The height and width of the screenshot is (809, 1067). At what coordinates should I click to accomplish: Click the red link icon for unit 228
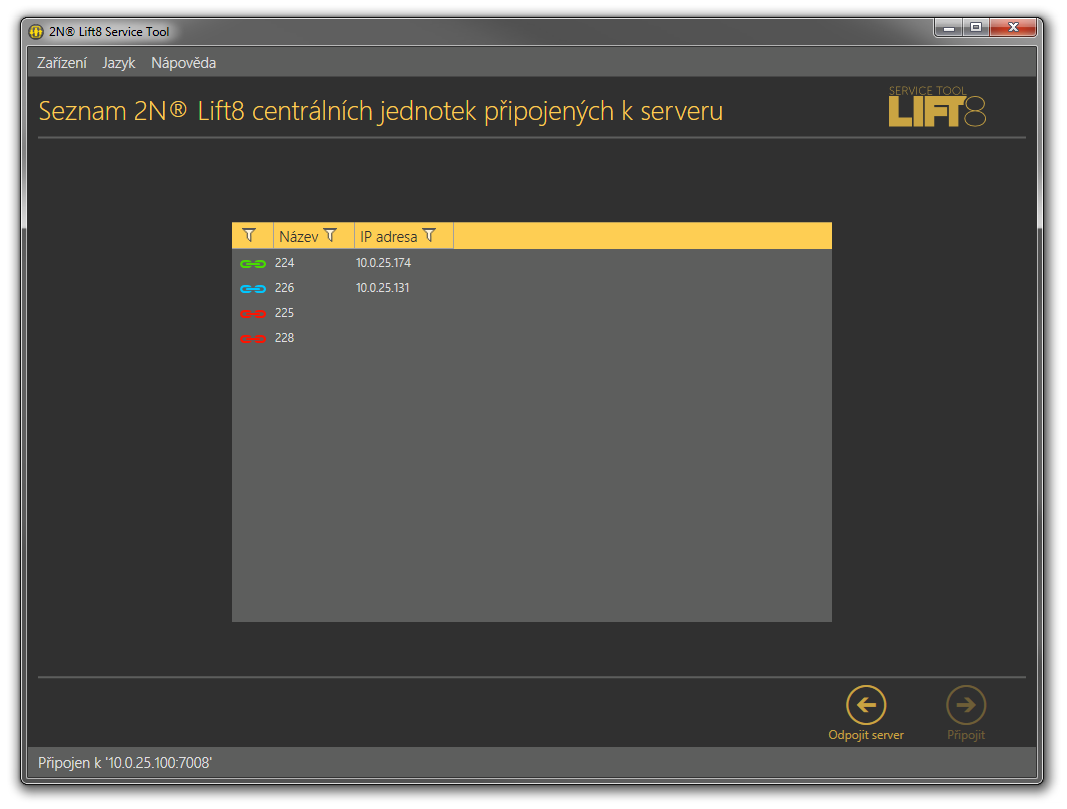point(252,339)
